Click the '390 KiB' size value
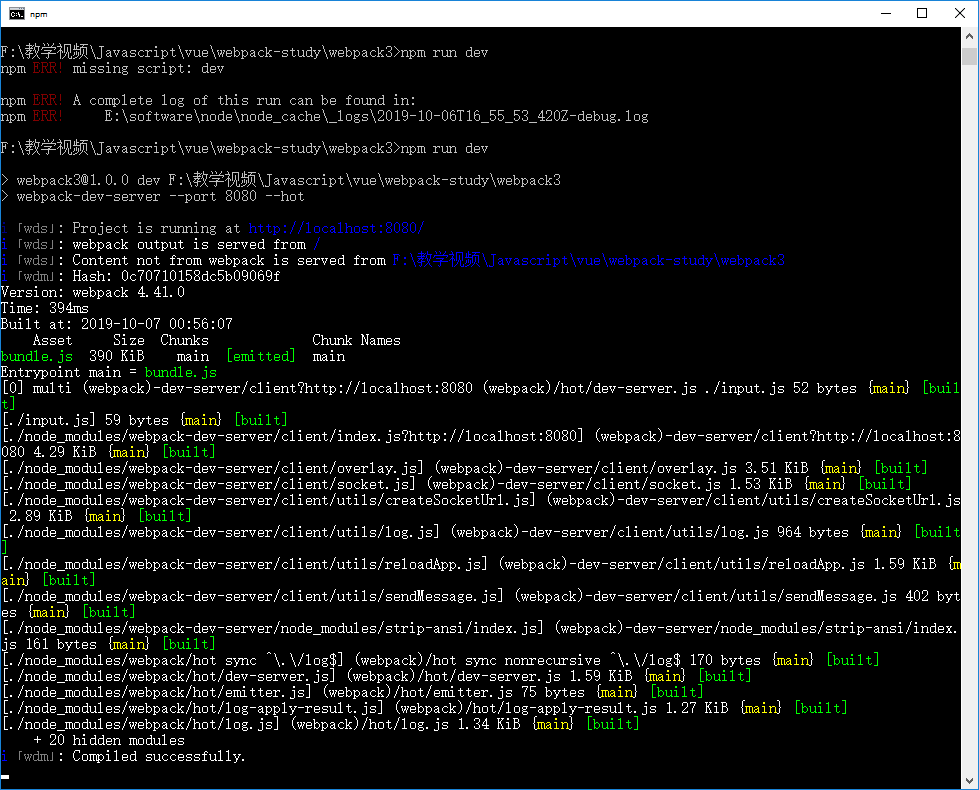Image resolution: width=979 pixels, height=790 pixels. 117,356
